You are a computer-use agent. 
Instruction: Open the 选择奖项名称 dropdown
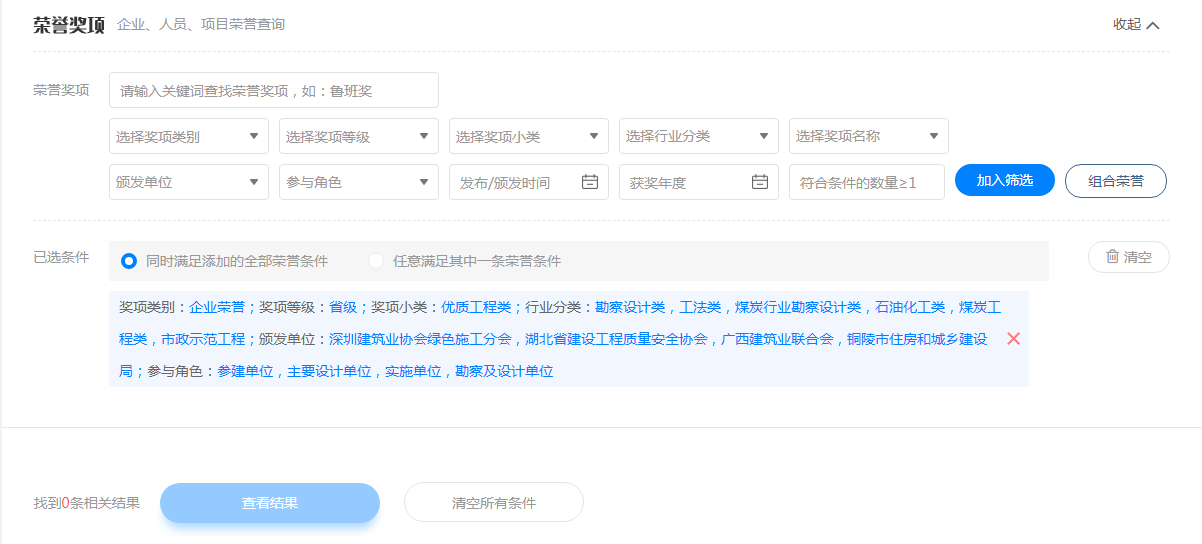869,136
